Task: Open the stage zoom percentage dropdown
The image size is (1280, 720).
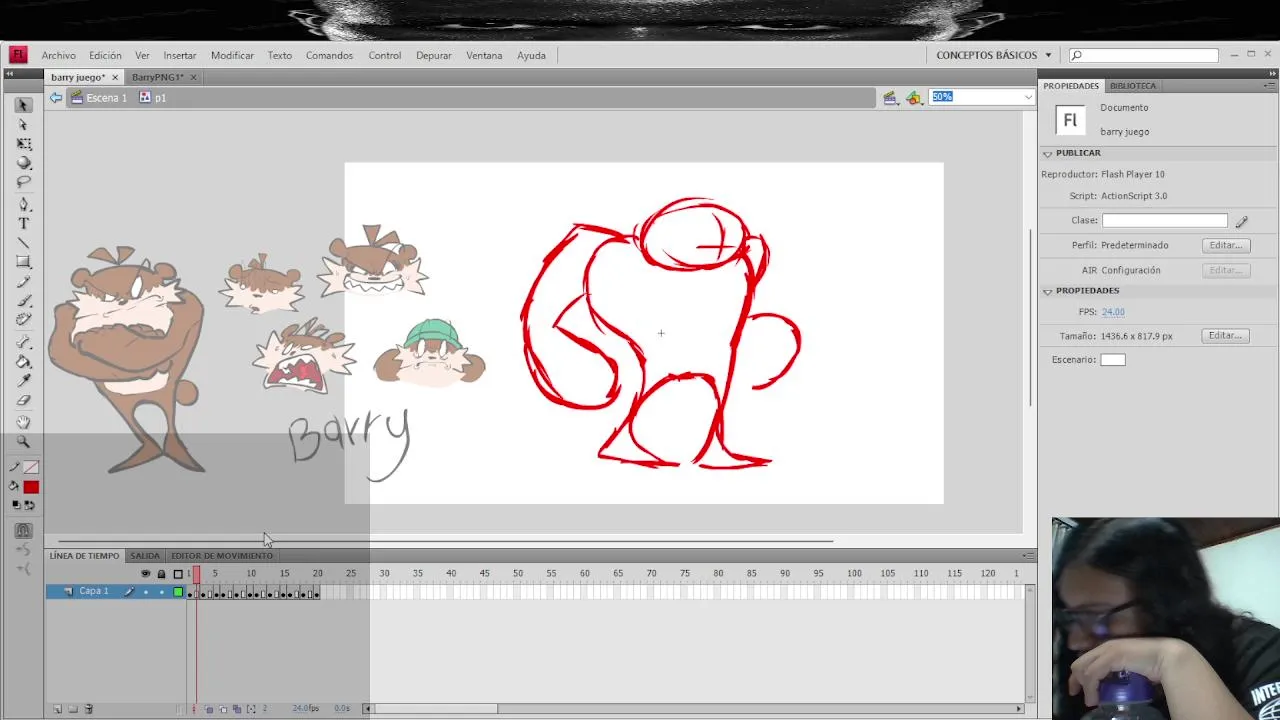Action: click(x=1028, y=97)
